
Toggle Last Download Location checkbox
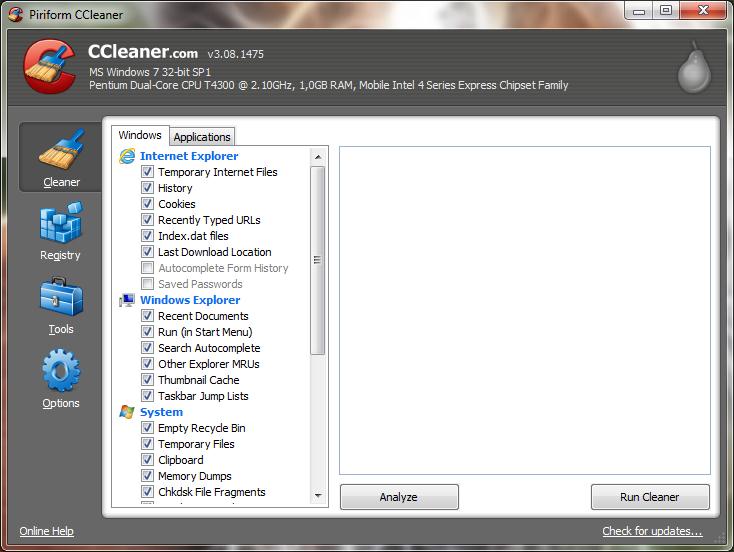(x=147, y=252)
